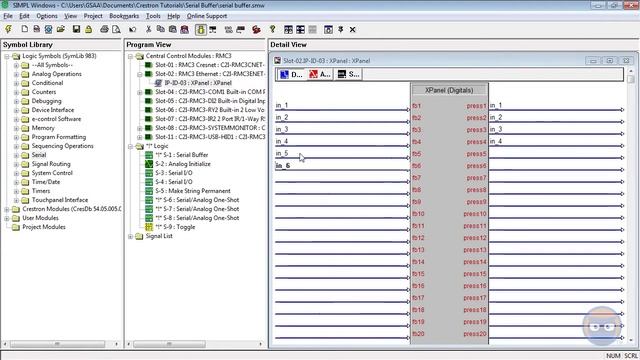This screenshot has width=640, height=360.
Task: Click the X toolbar icon
Action: point(352,29)
